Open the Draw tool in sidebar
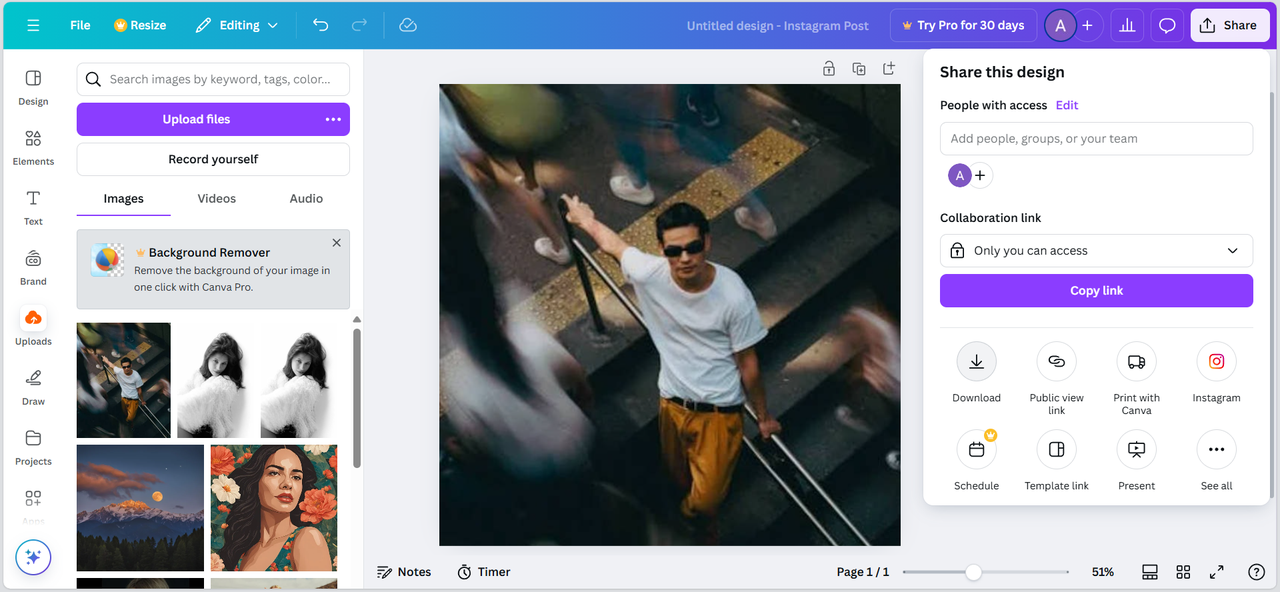The width and height of the screenshot is (1280, 592). (x=33, y=386)
